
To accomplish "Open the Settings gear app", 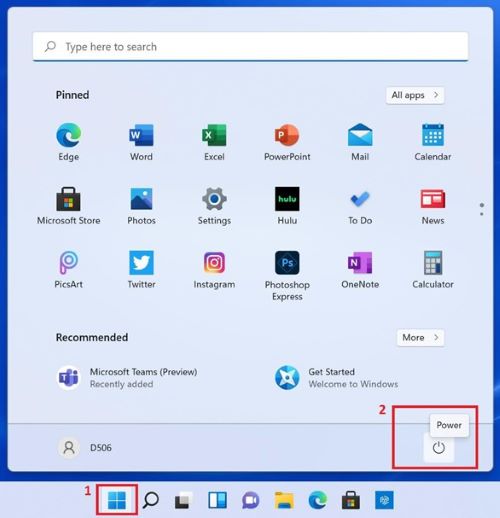I will pos(214,206).
